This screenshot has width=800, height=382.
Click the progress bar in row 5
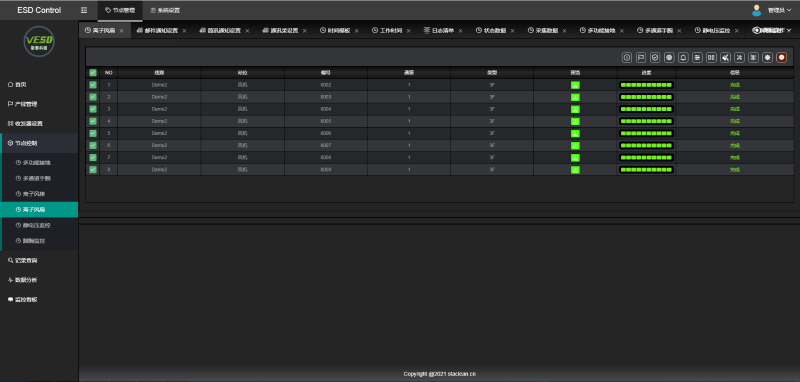tap(646, 133)
